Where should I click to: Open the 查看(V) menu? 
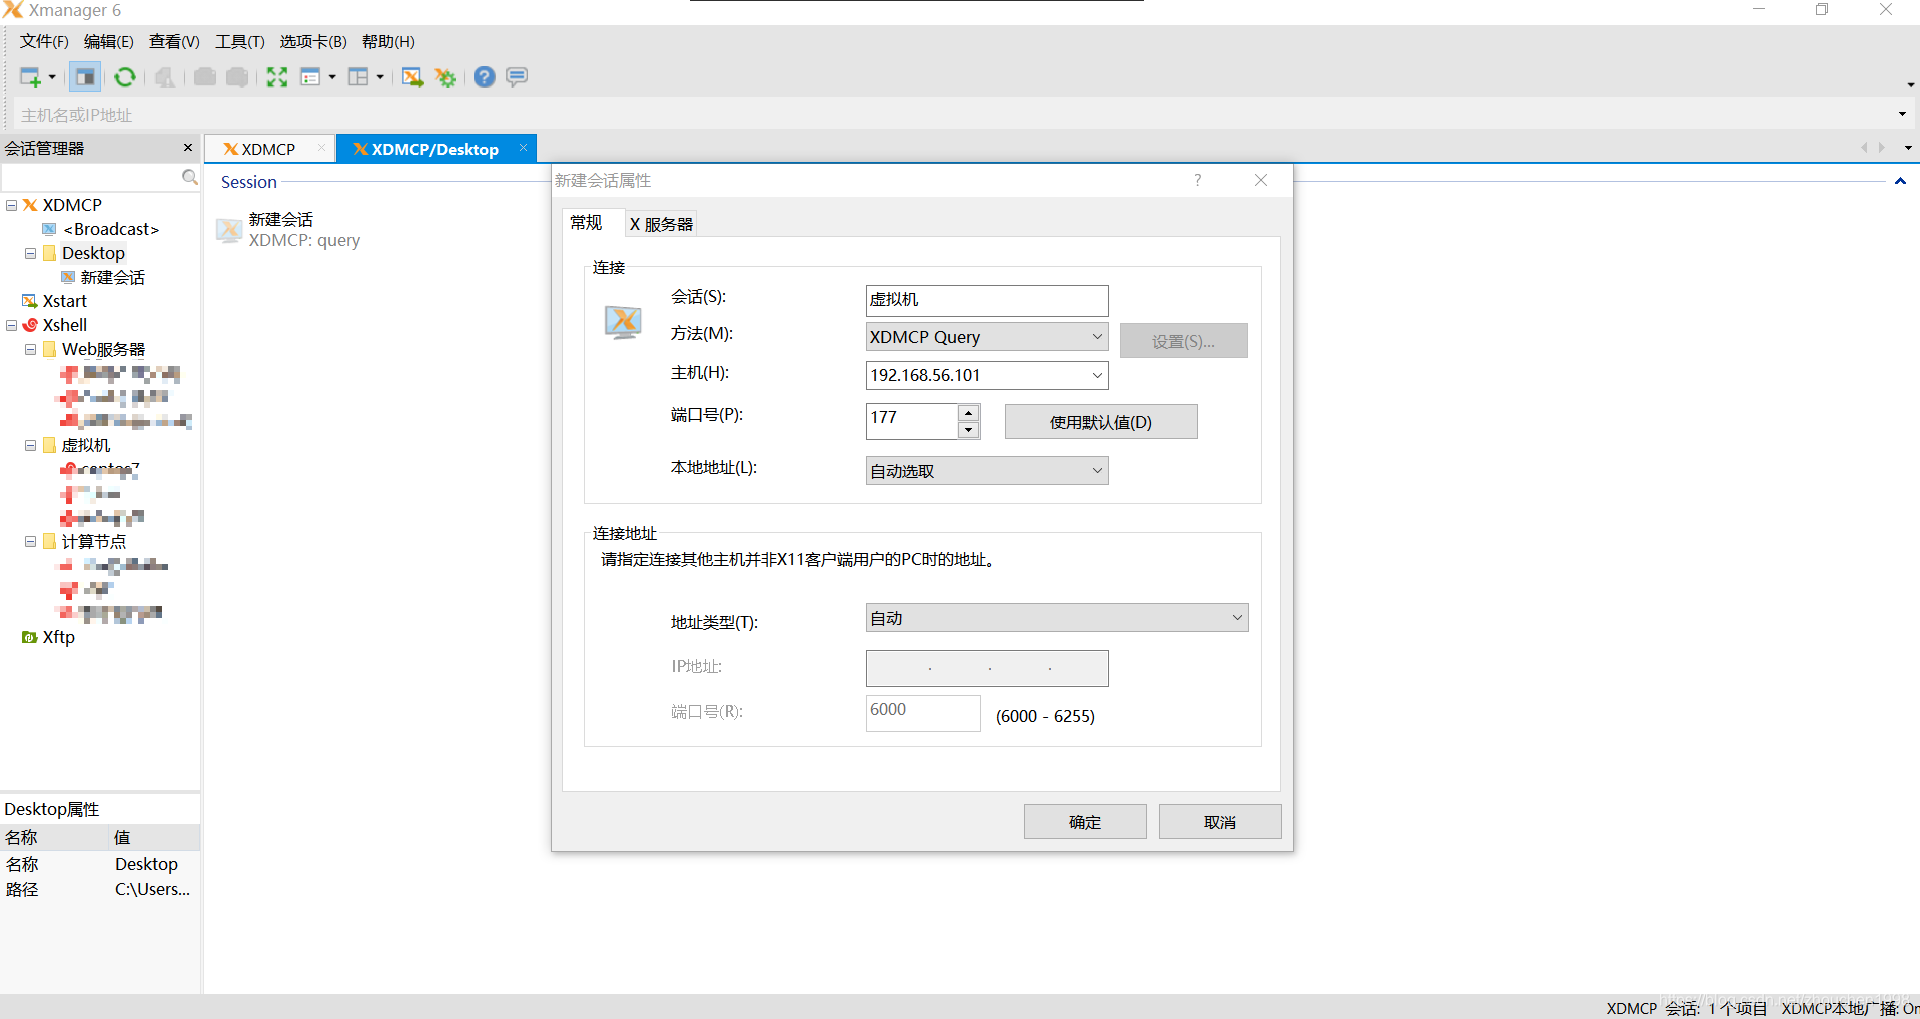(174, 41)
